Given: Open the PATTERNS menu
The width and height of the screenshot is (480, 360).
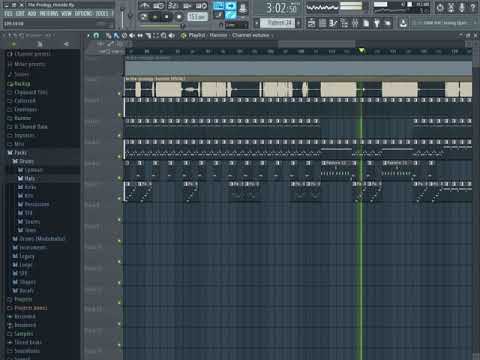Looking at the screenshot, I should click(x=49, y=14).
